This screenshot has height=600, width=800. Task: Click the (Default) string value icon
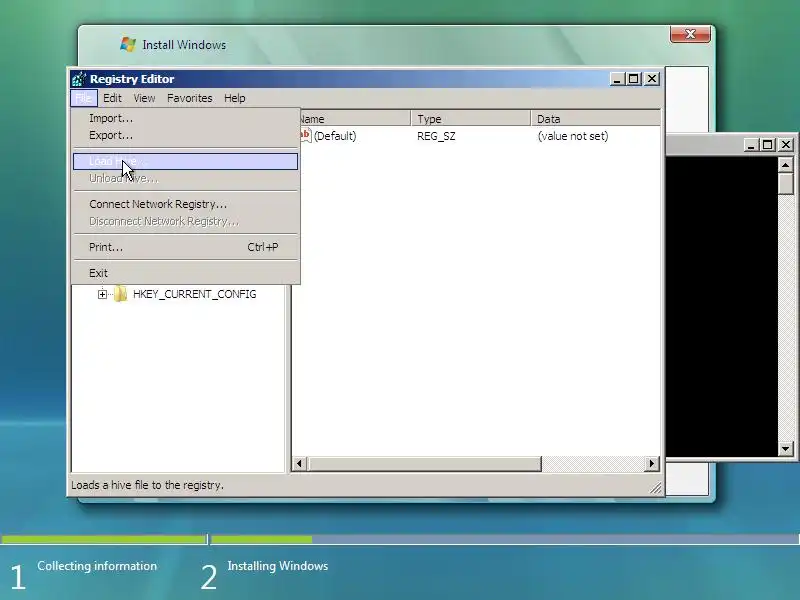(305, 136)
